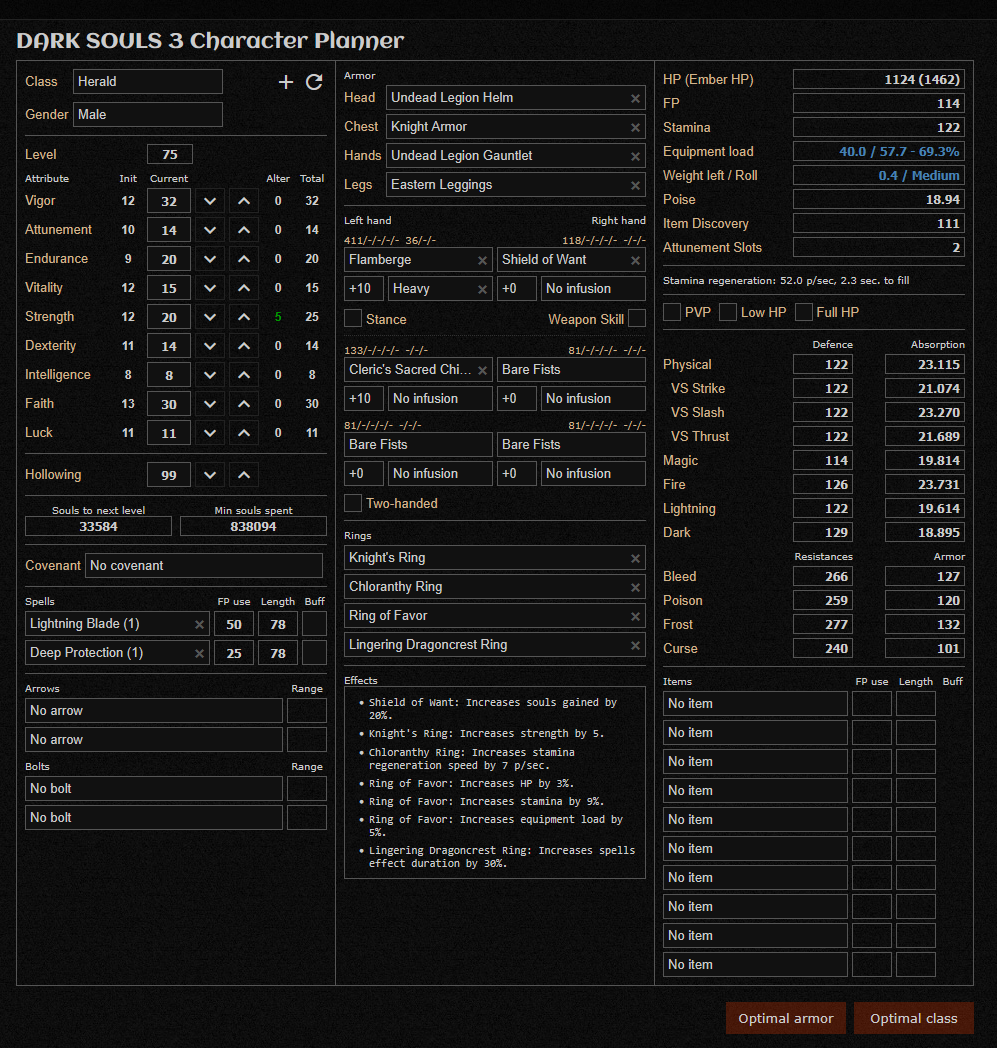Increase Luck with its up arrow
This screenshot has height=1048, width=997.
point(244,433)
